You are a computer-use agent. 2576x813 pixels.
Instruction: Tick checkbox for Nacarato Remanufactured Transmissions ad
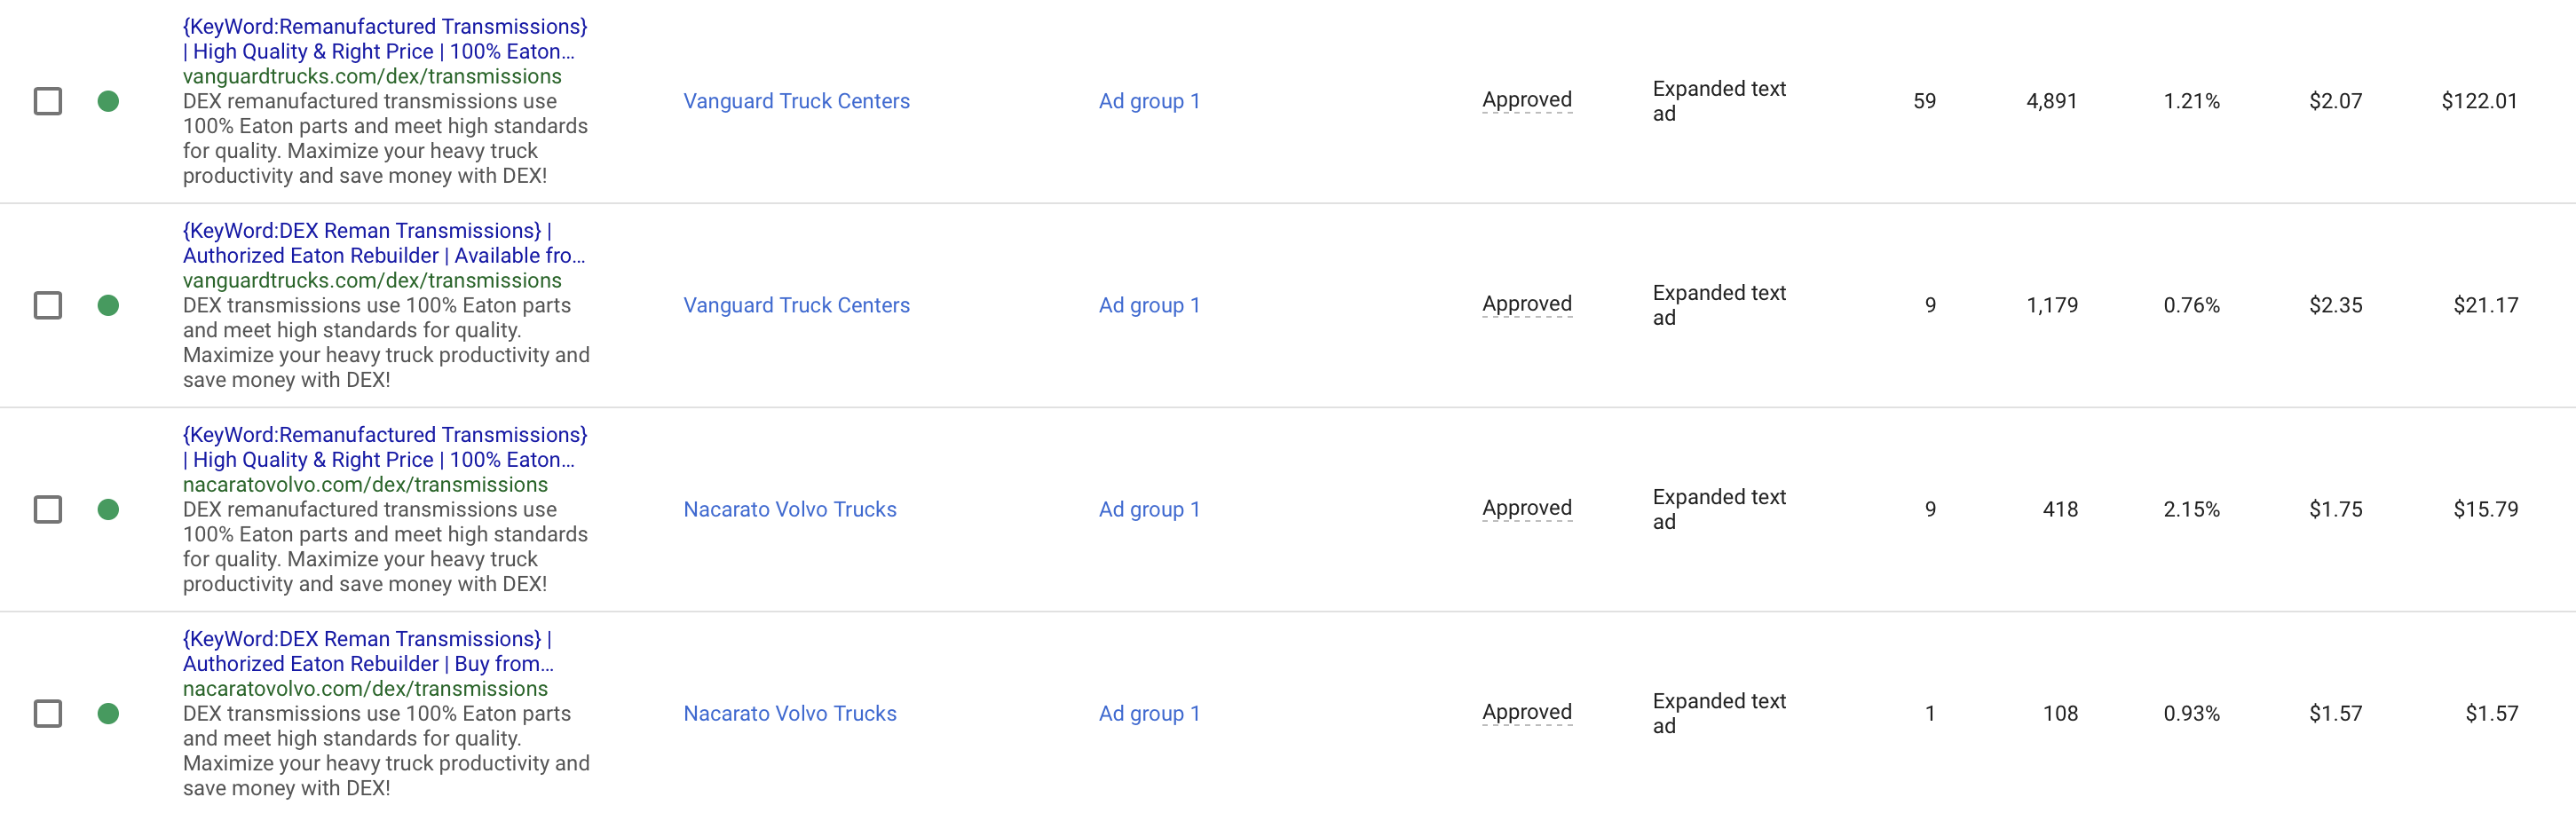click(x=48, y=509)
